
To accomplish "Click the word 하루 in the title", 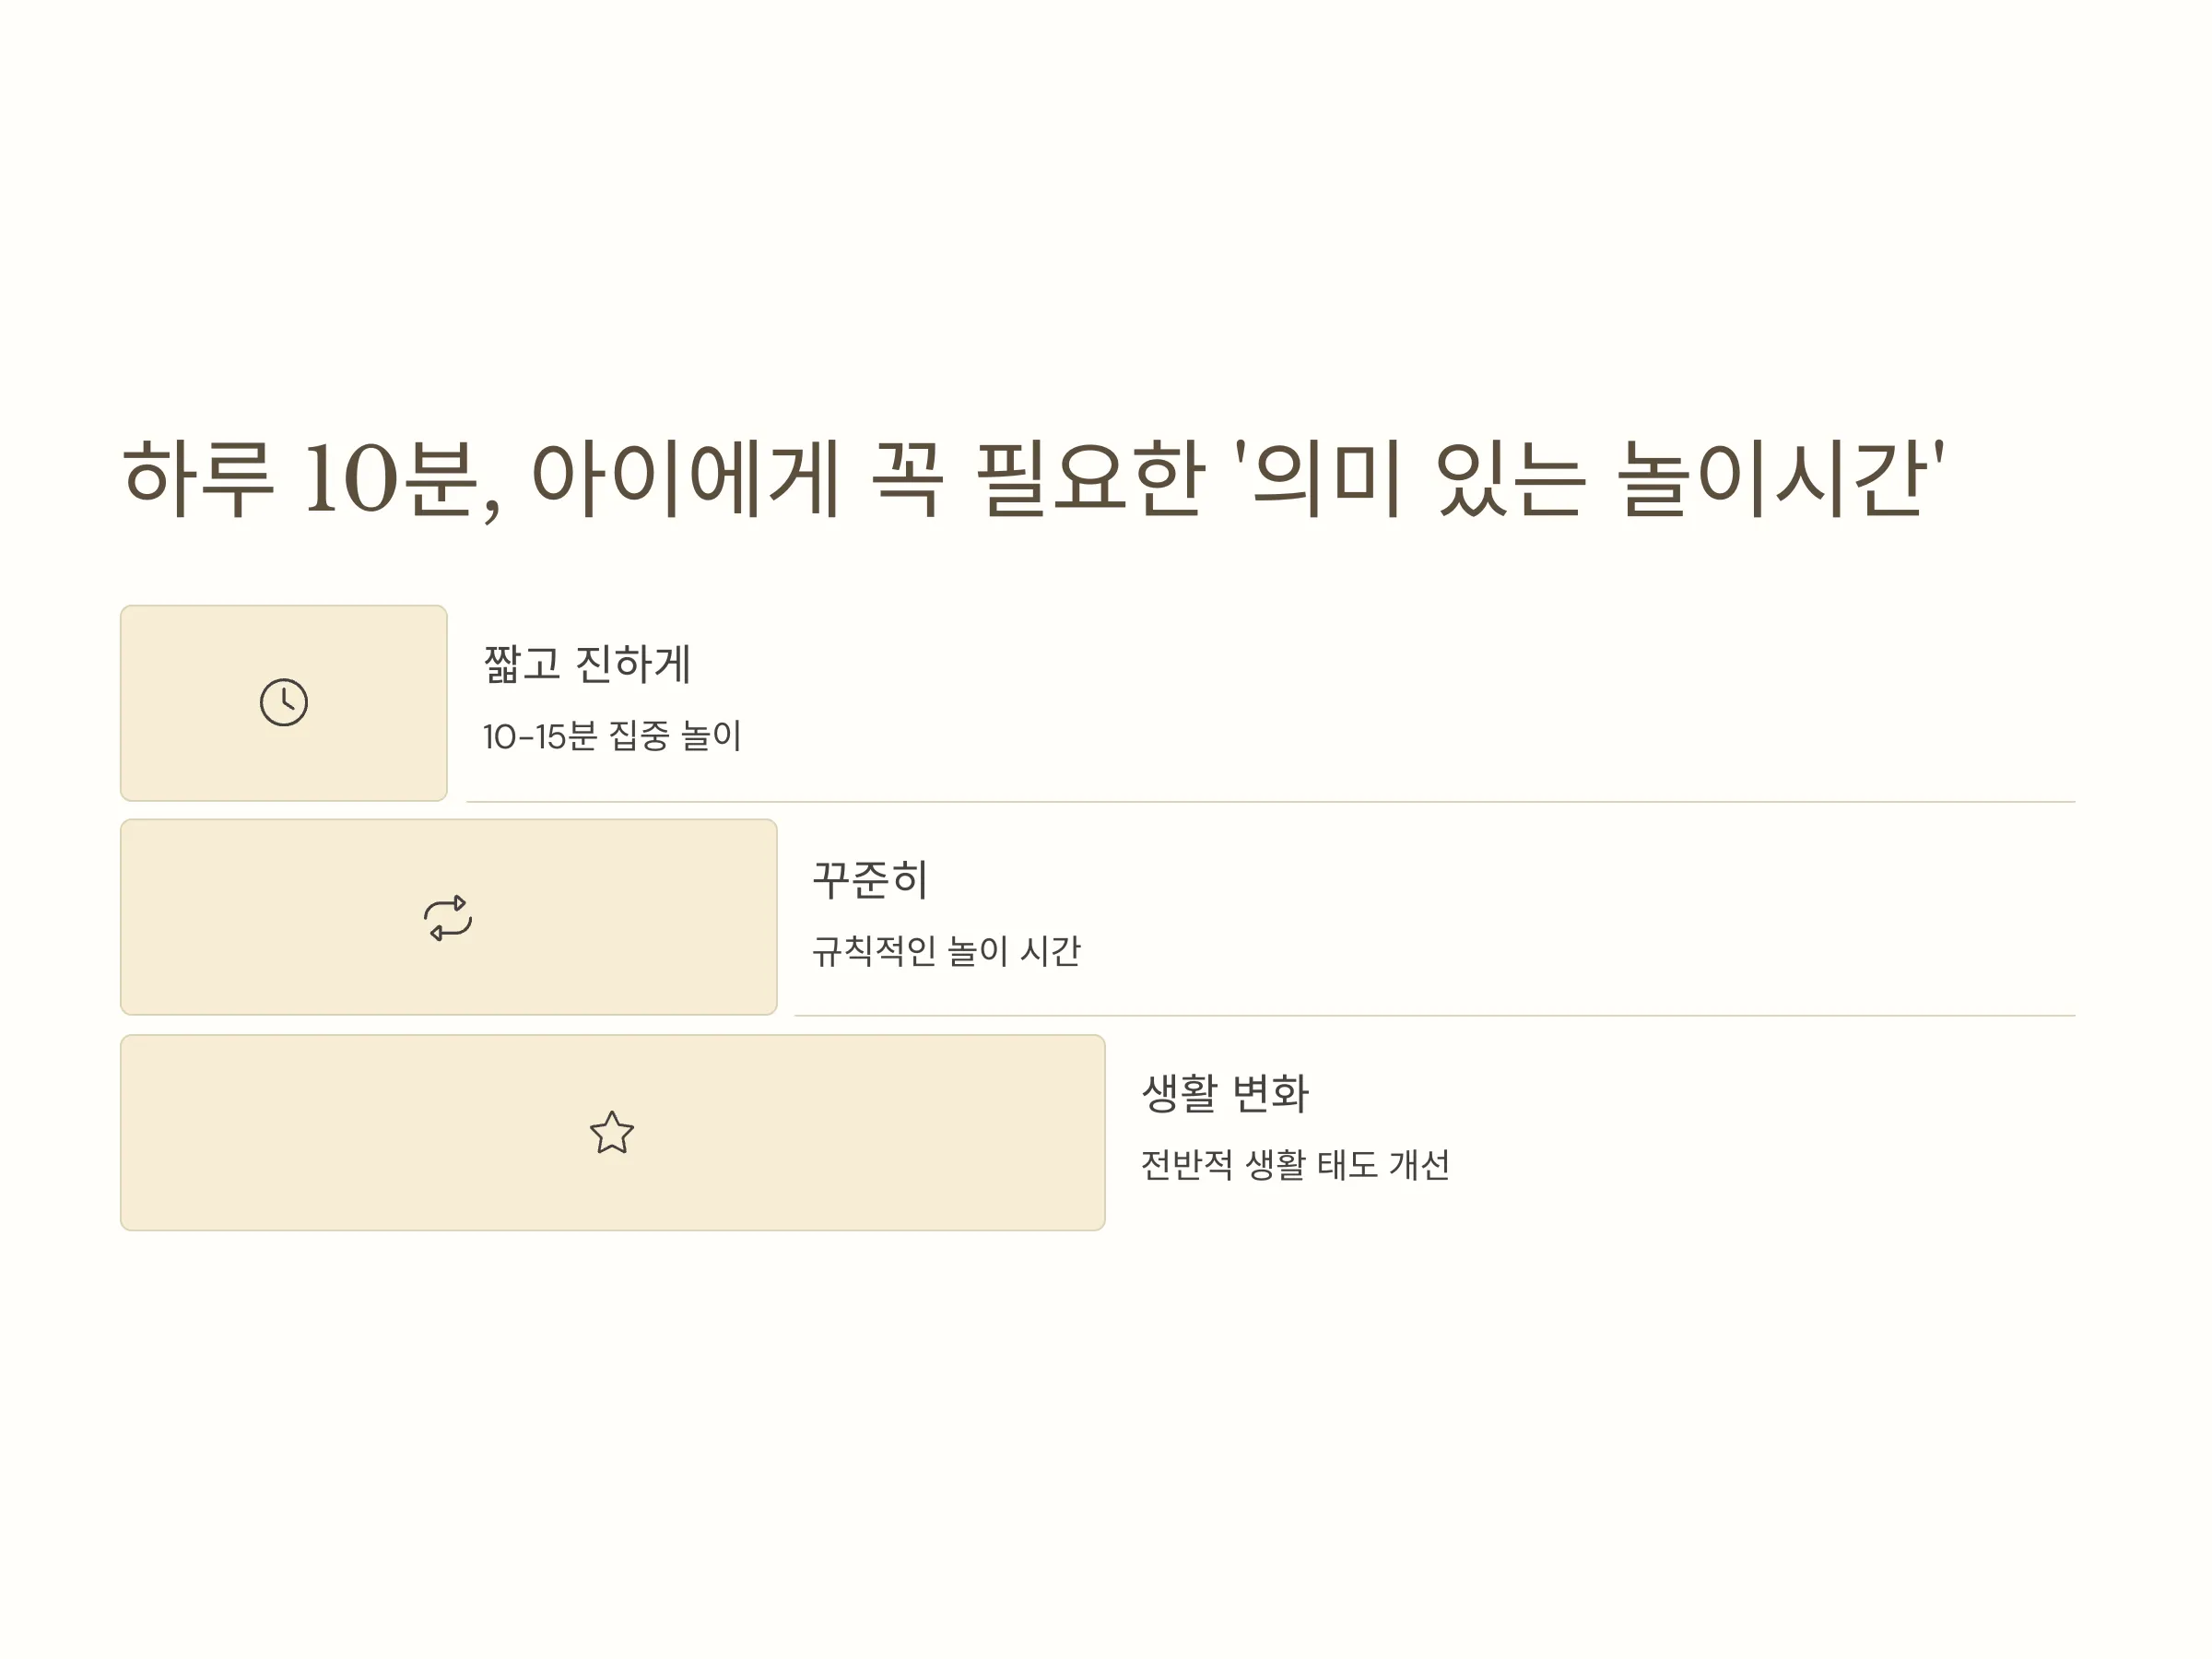I will [x=198, y=479].
